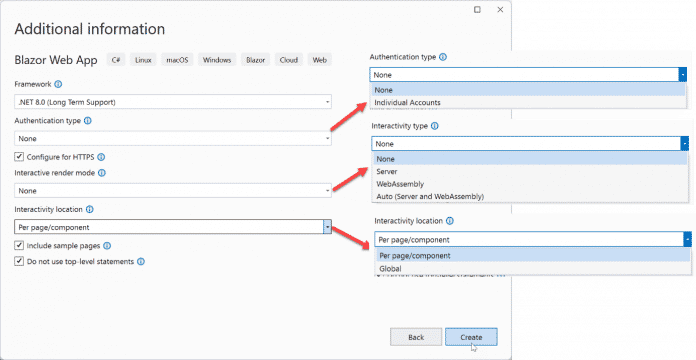Open the Interactive render mode dropdown
696x360 pixels.
coord(173,190)
